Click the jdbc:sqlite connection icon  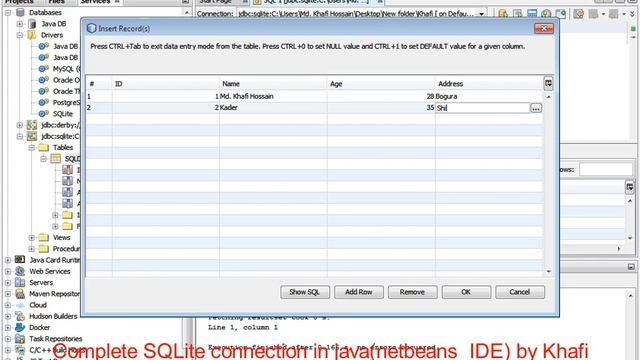32,136
